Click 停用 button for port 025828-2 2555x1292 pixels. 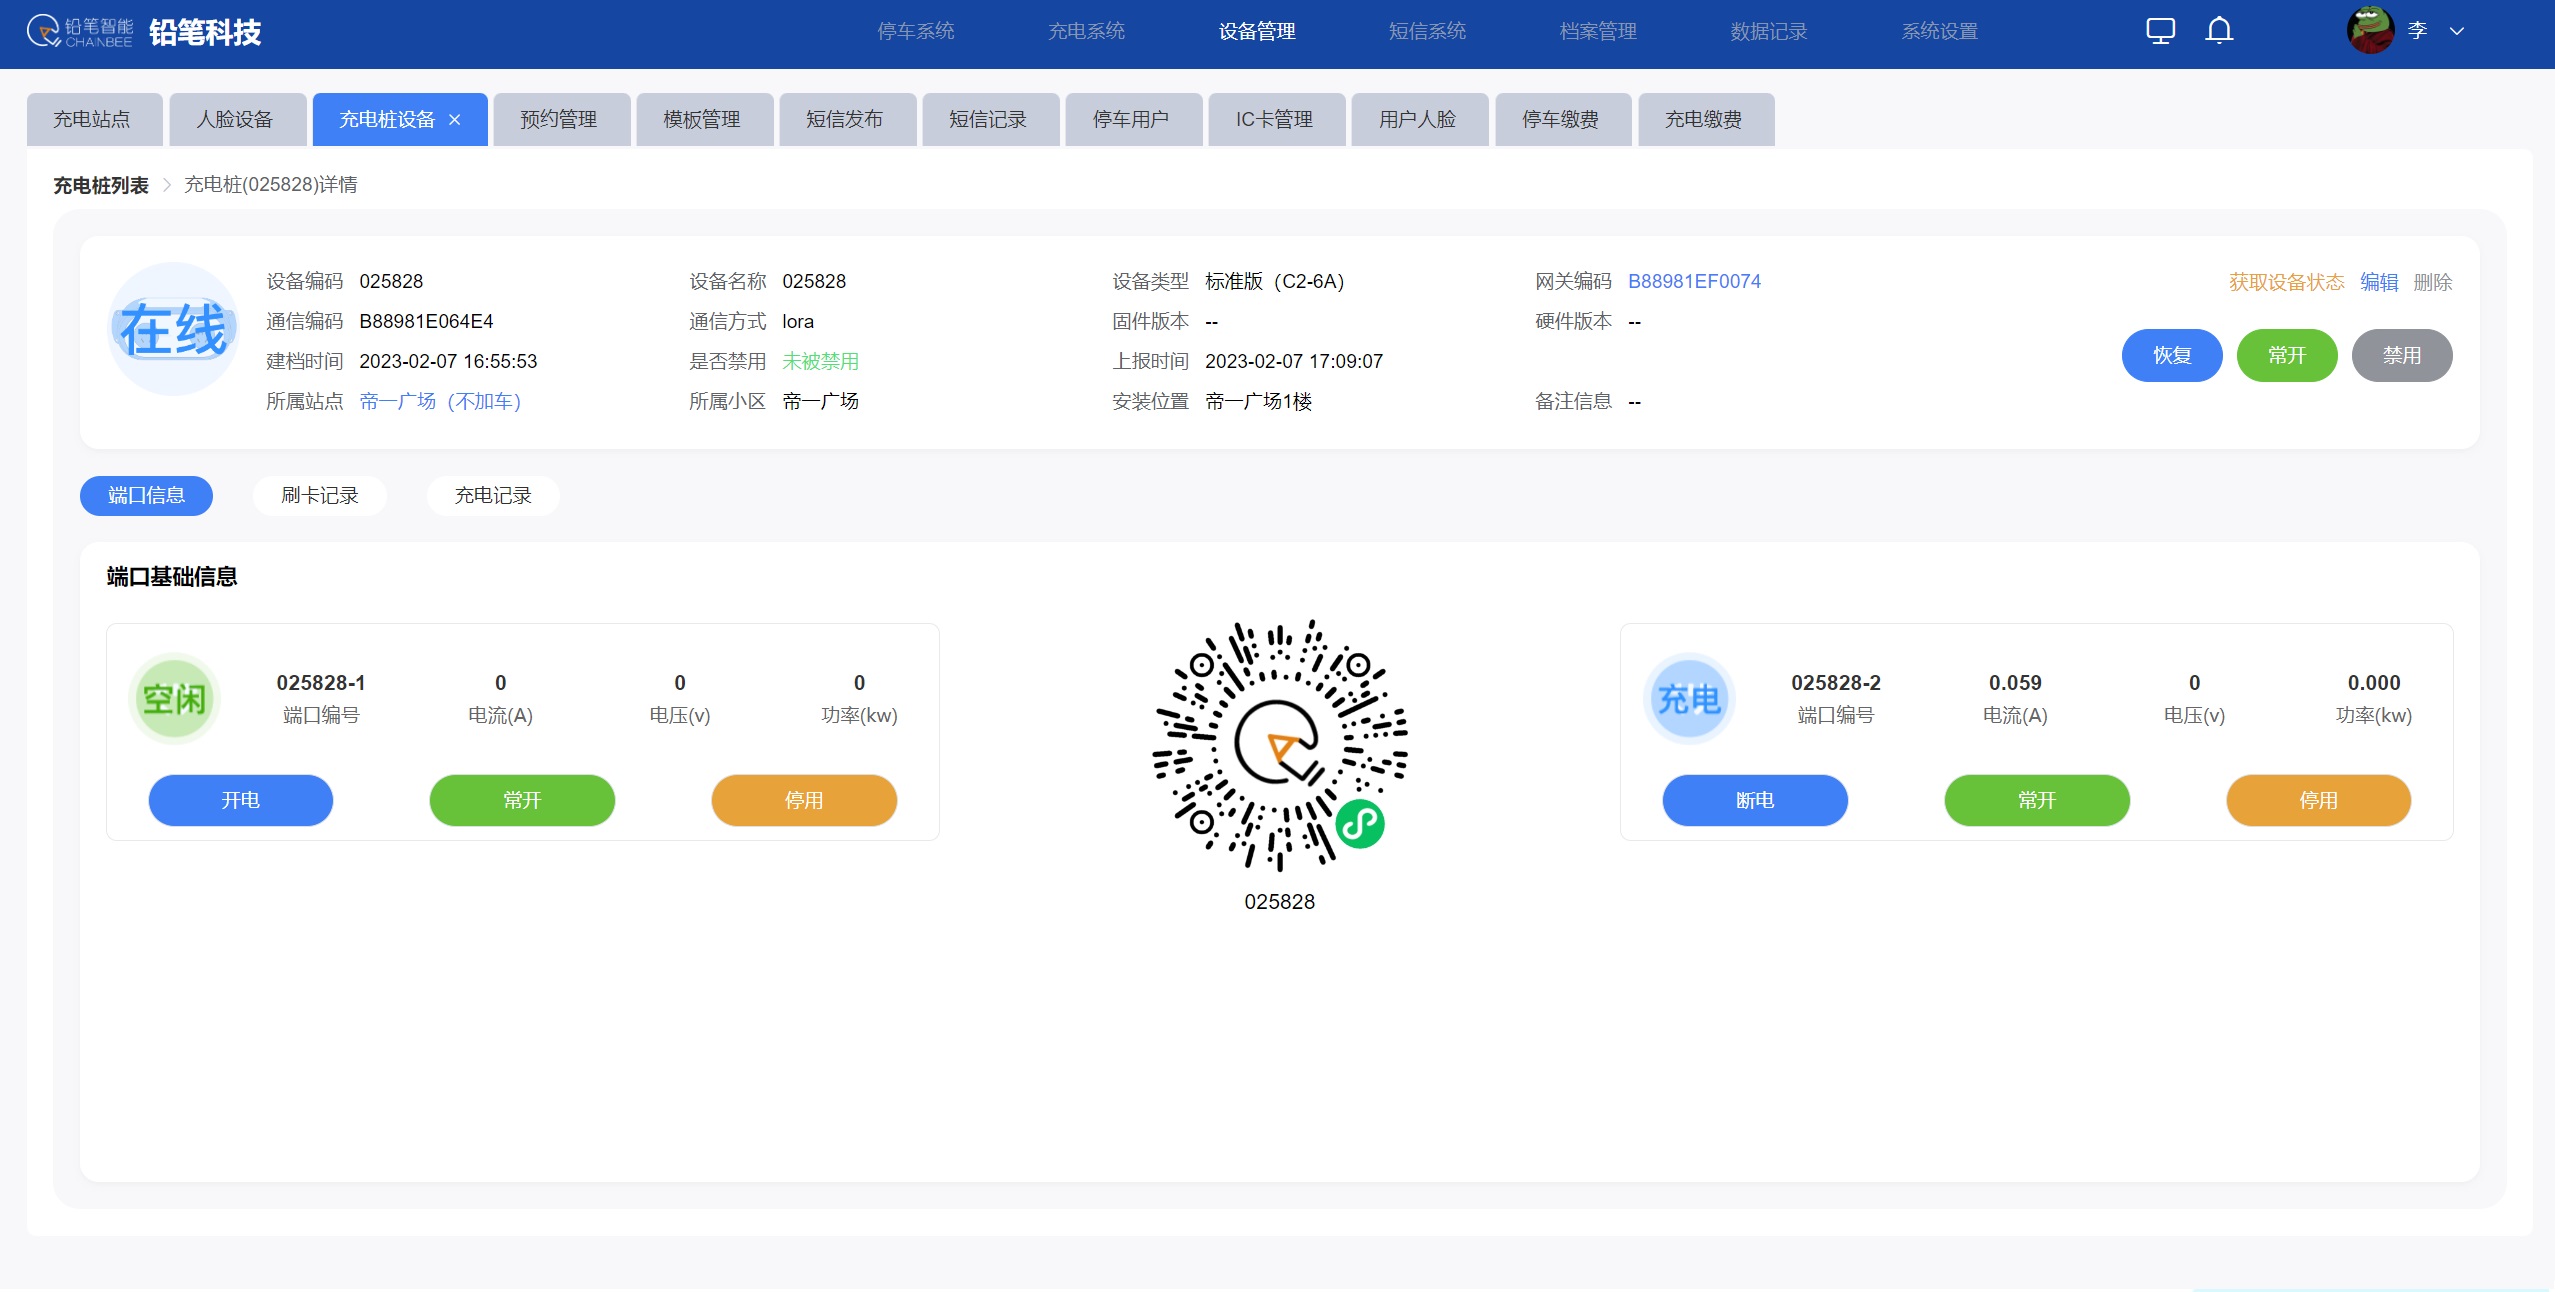(x=2318, y=801)
